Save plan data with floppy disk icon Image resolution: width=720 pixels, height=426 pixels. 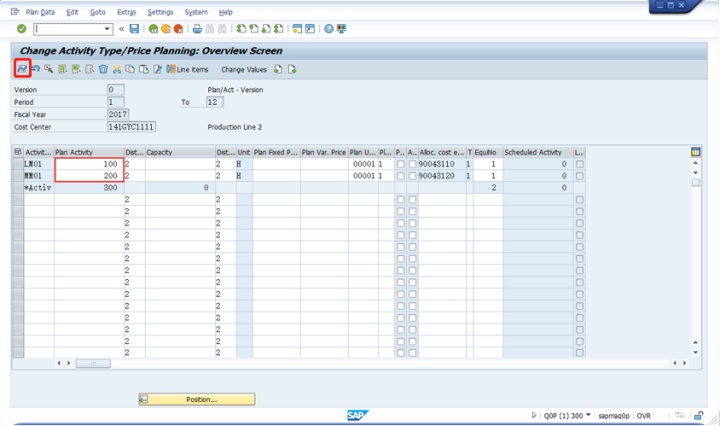coord(134,29)
